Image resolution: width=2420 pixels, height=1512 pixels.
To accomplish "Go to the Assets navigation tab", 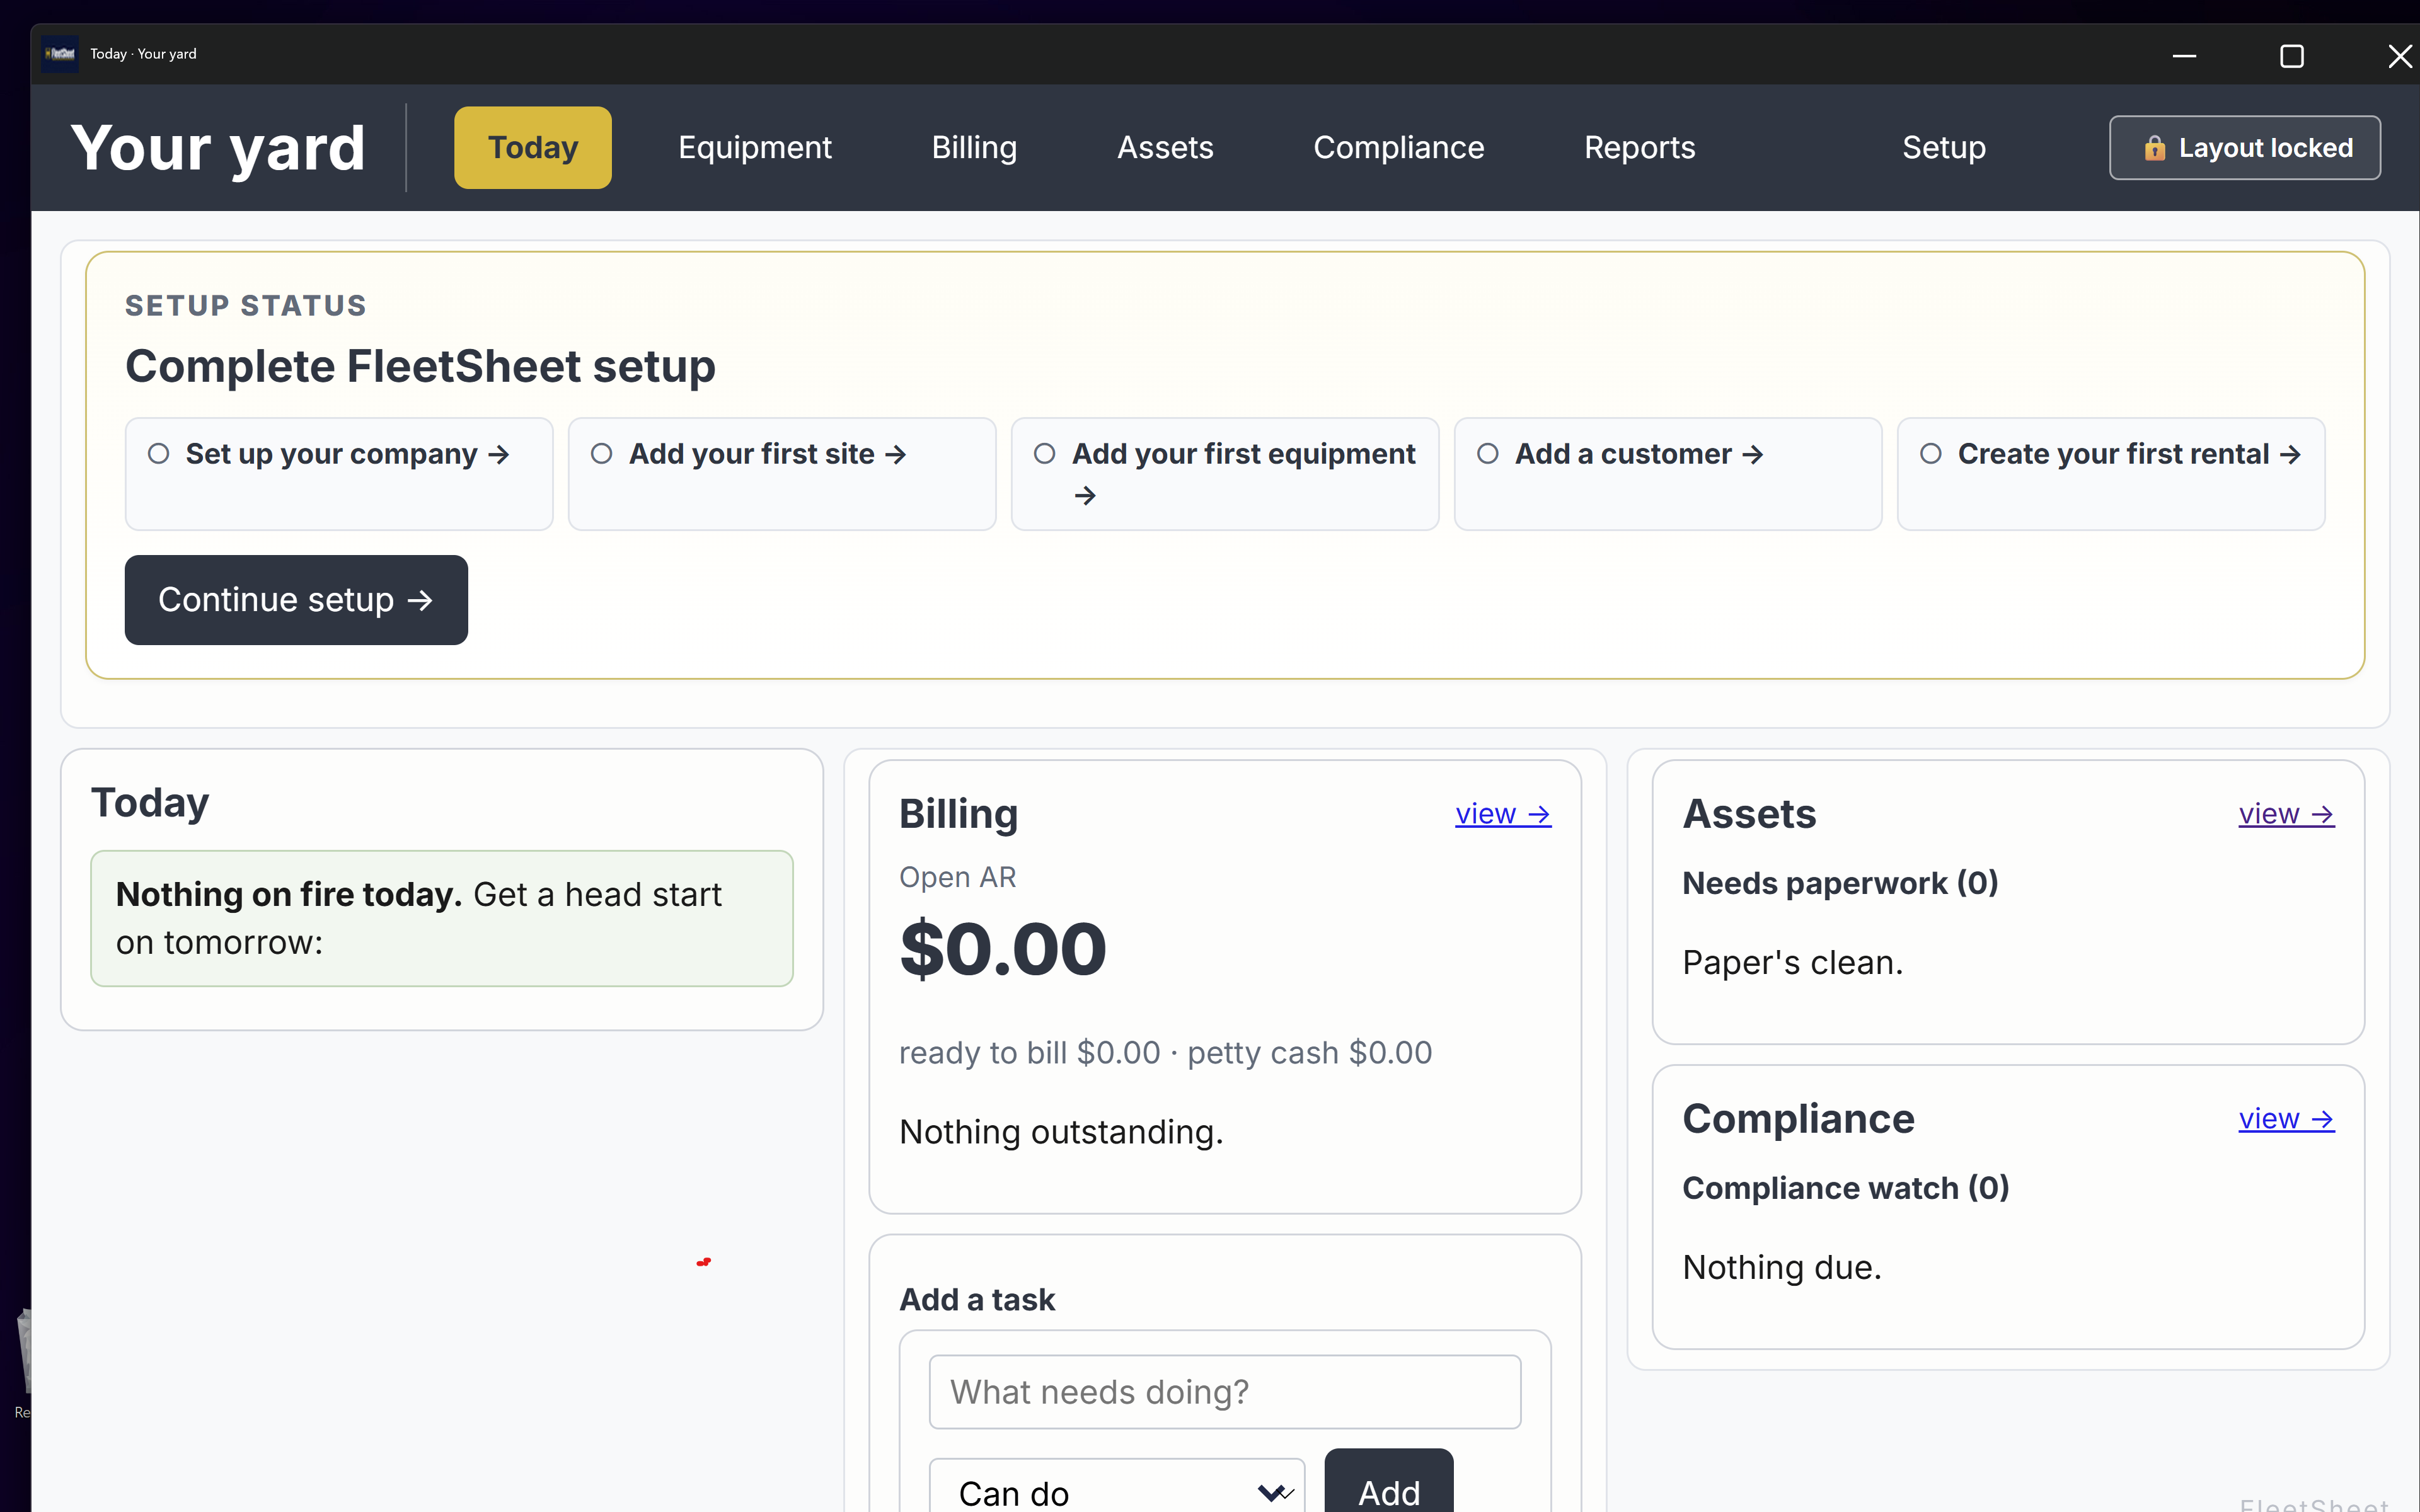I will point(1165,148).
